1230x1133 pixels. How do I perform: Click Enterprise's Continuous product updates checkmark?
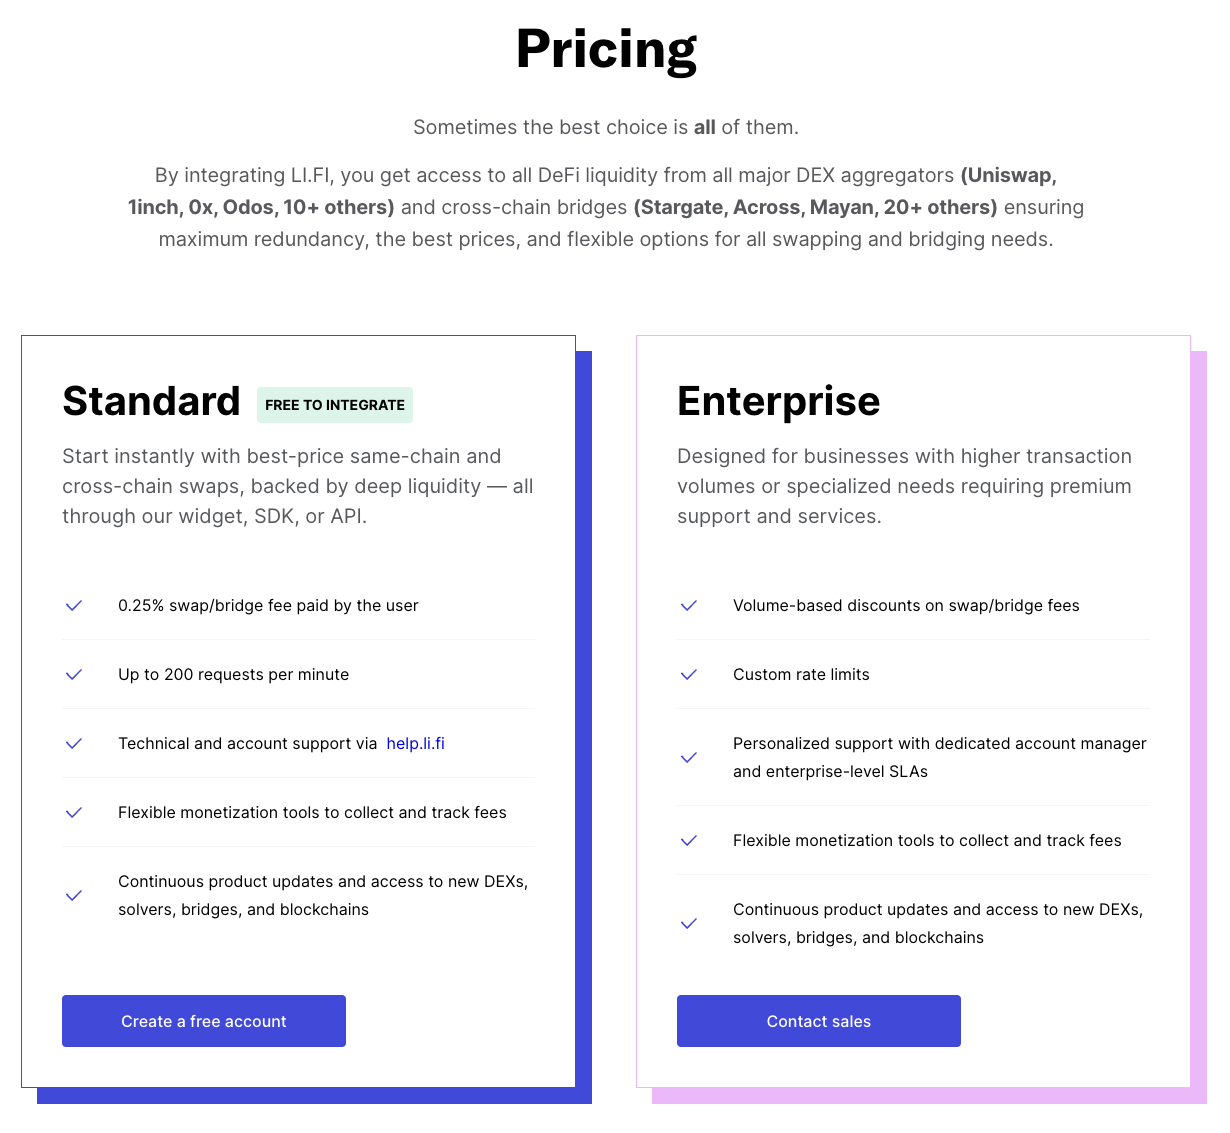tap(689, 924)
